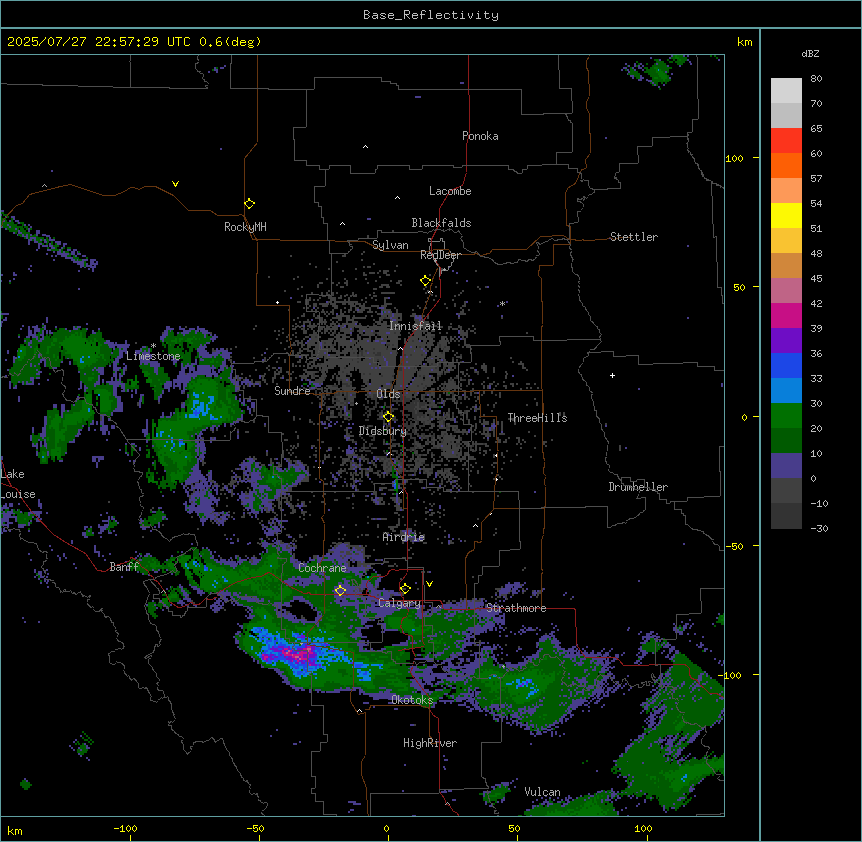Select the purple 36-39 dBZ legend swatch
This screenshot has width=862, height=842.
point(786,340)
